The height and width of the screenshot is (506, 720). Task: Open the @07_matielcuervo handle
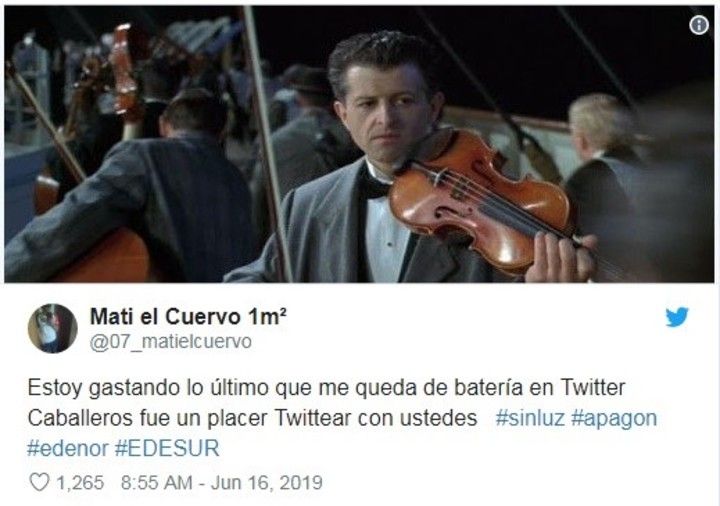tap(171, 342)
